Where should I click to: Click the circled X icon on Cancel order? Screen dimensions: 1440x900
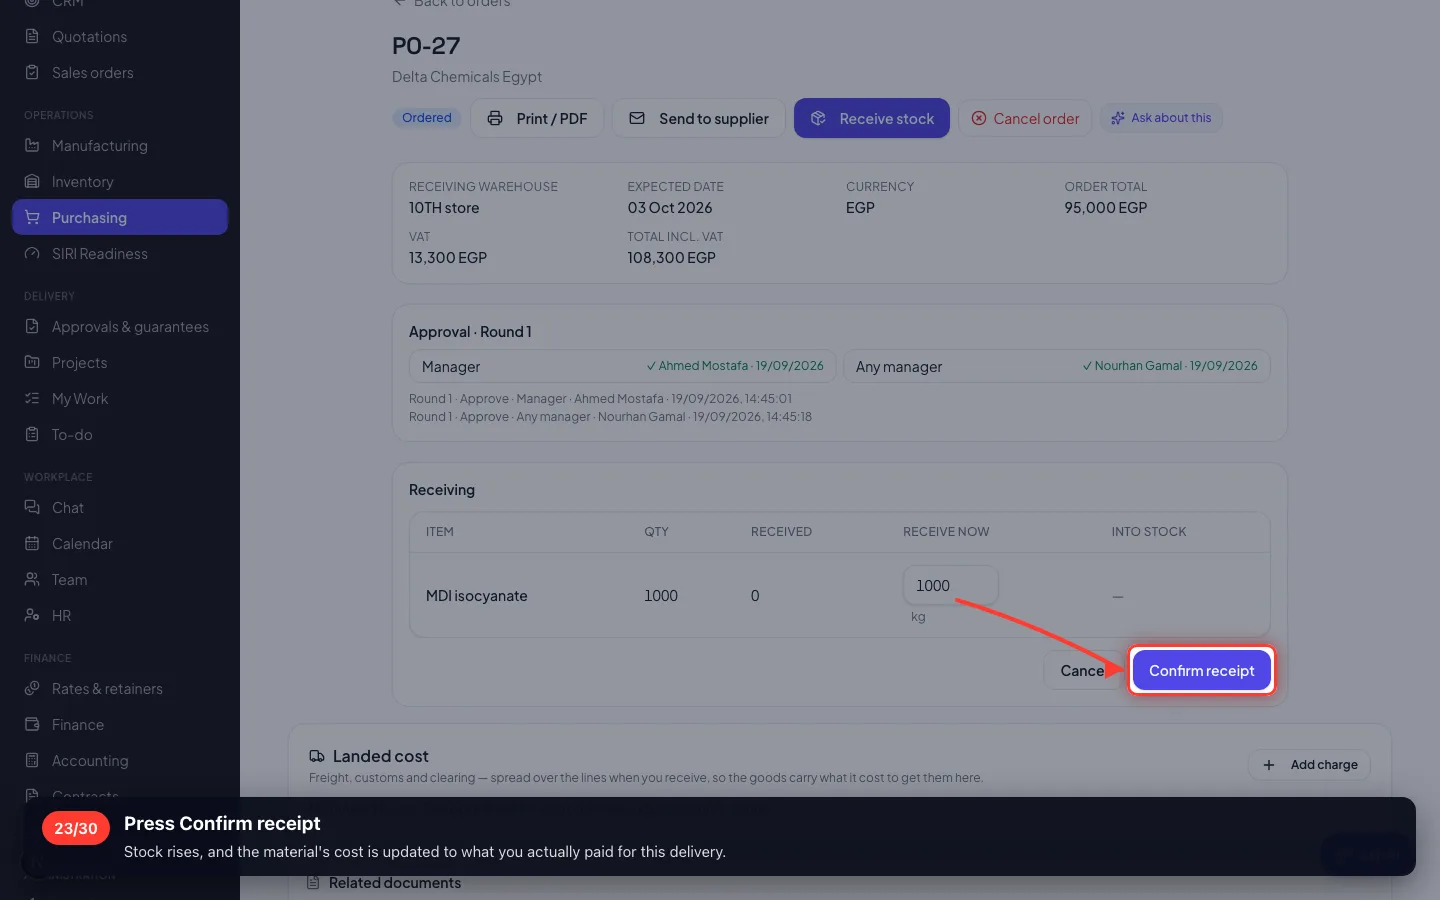pyautogui.click(x=979, y=119)
